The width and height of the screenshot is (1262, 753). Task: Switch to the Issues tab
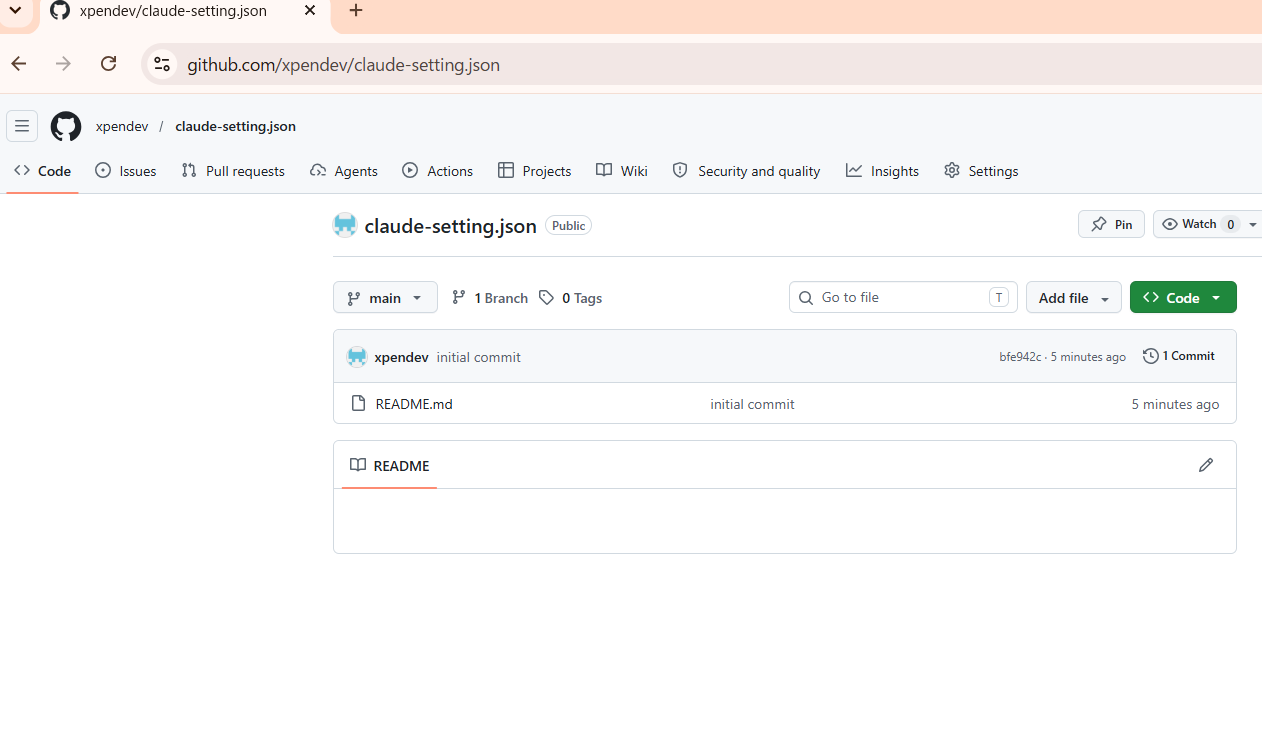click(x=126, y=171)
